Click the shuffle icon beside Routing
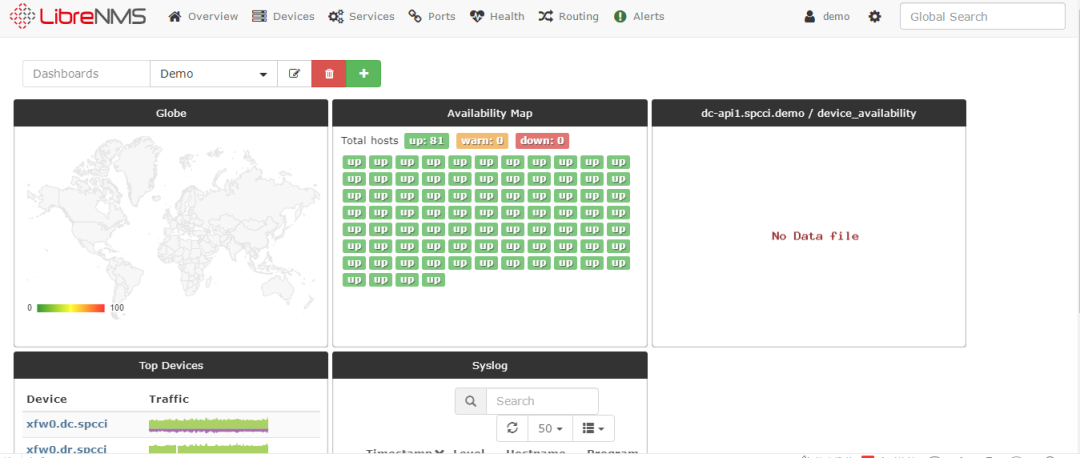Viewport: 1080px width, 458px height. pyautogui.click(x=546, y=16)
